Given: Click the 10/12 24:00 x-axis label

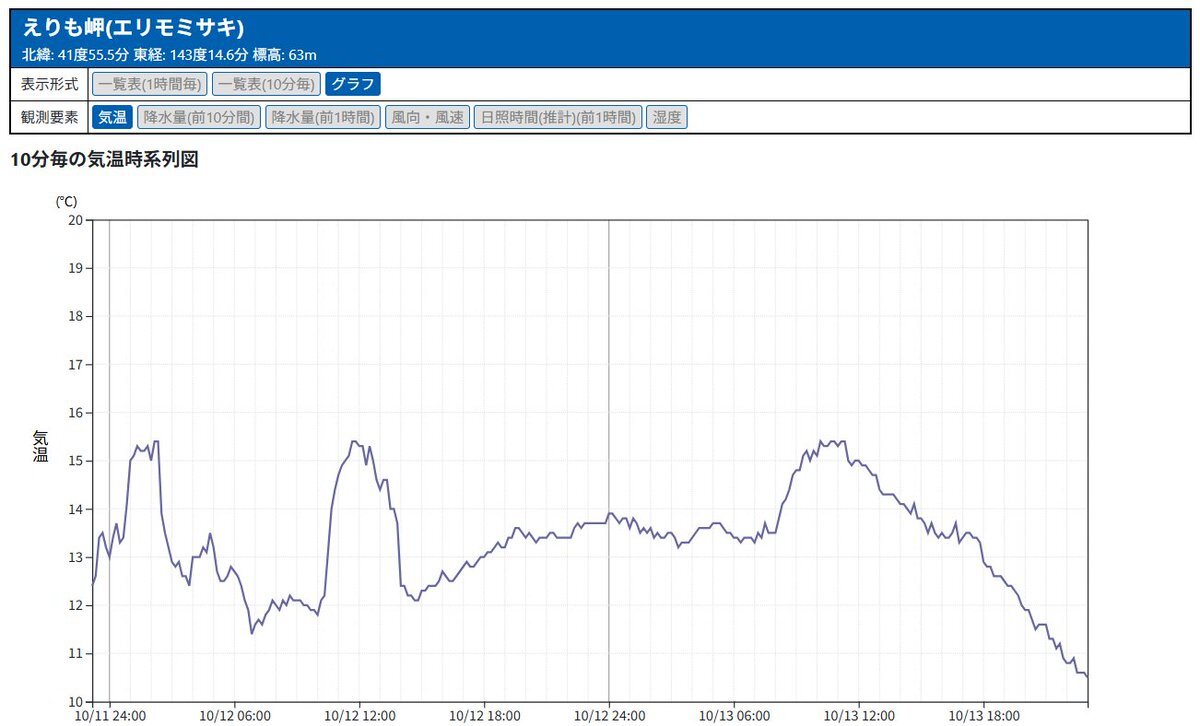Looking at the screenshot, I should [x=609, y=715].
